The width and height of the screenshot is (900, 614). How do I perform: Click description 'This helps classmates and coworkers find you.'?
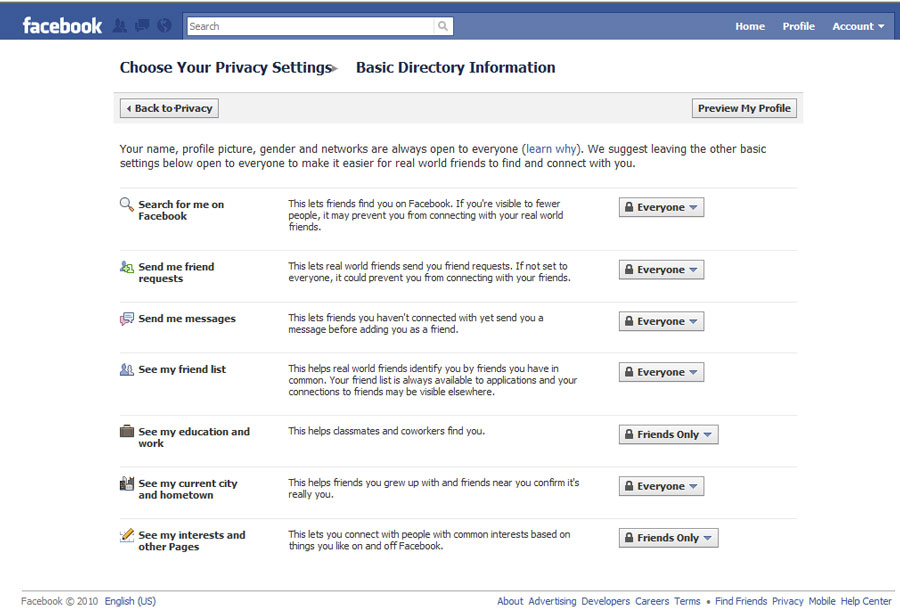tap(386, 431)
